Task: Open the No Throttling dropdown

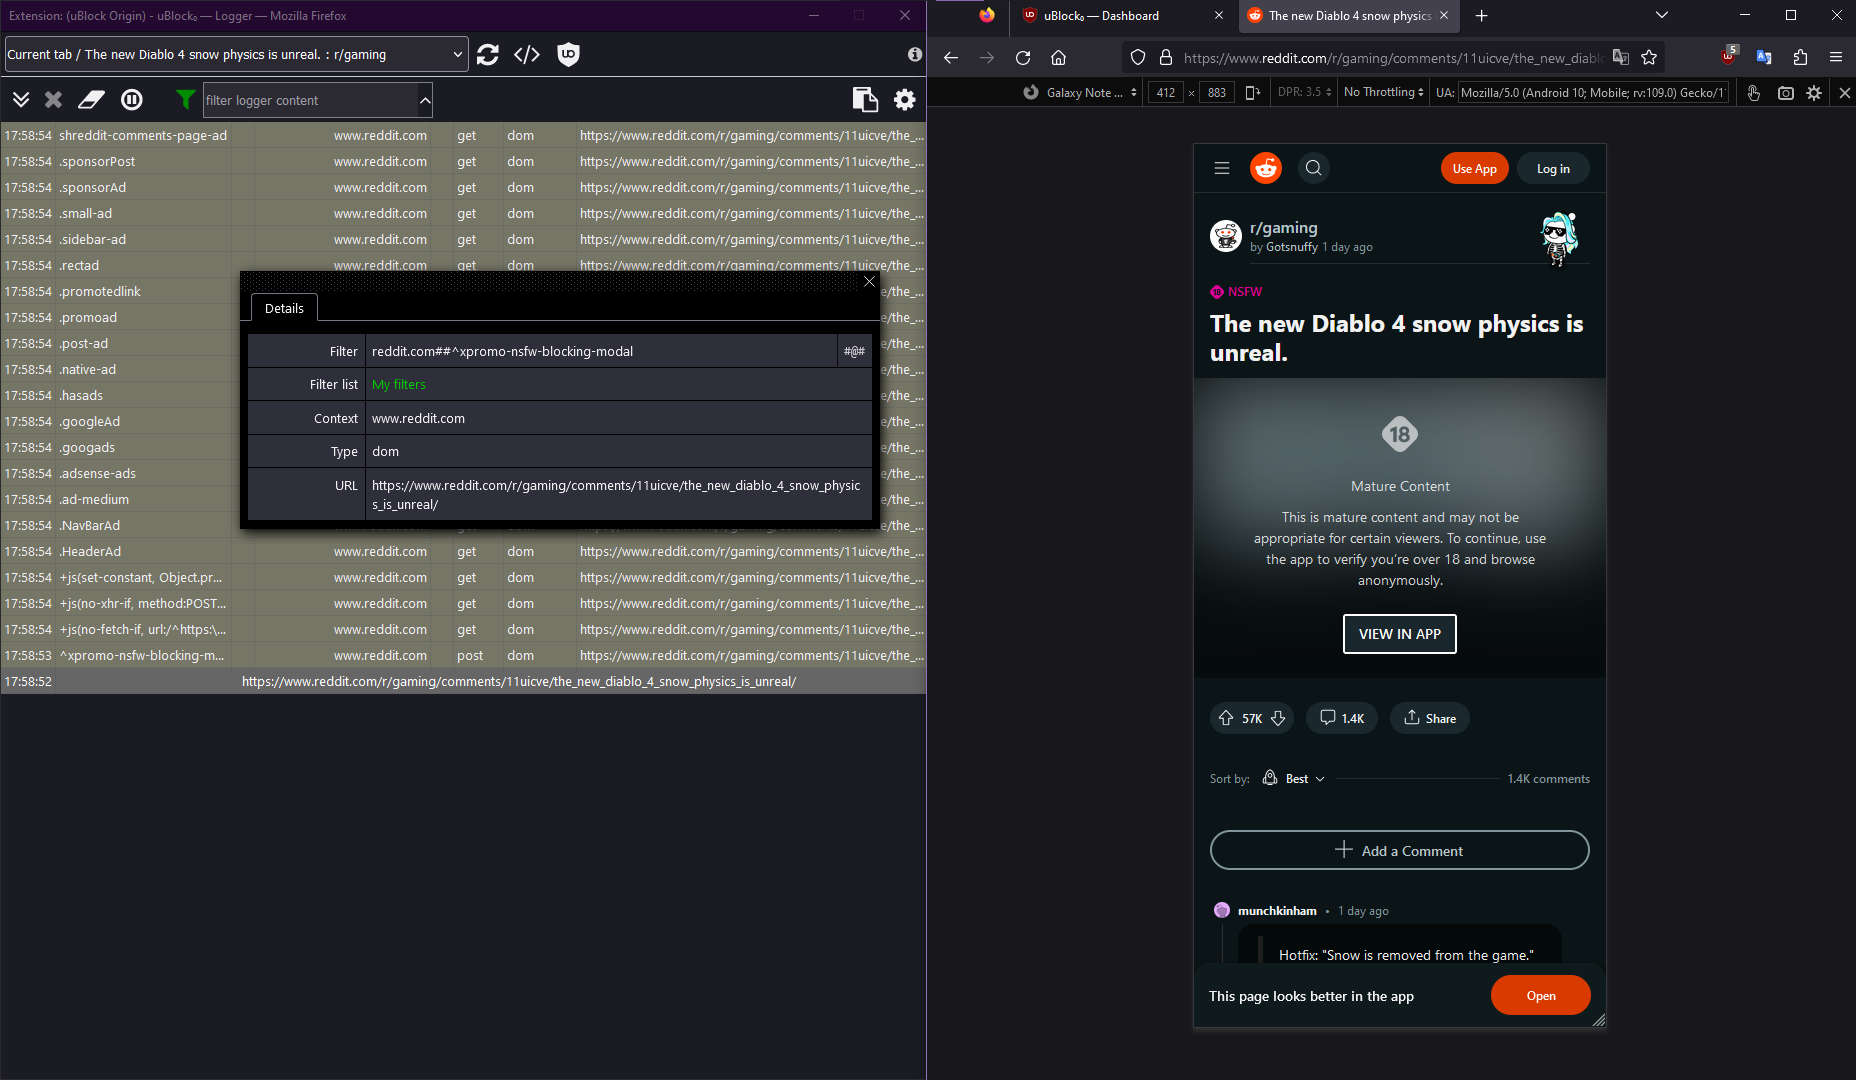Action: tap(1382, 92)
